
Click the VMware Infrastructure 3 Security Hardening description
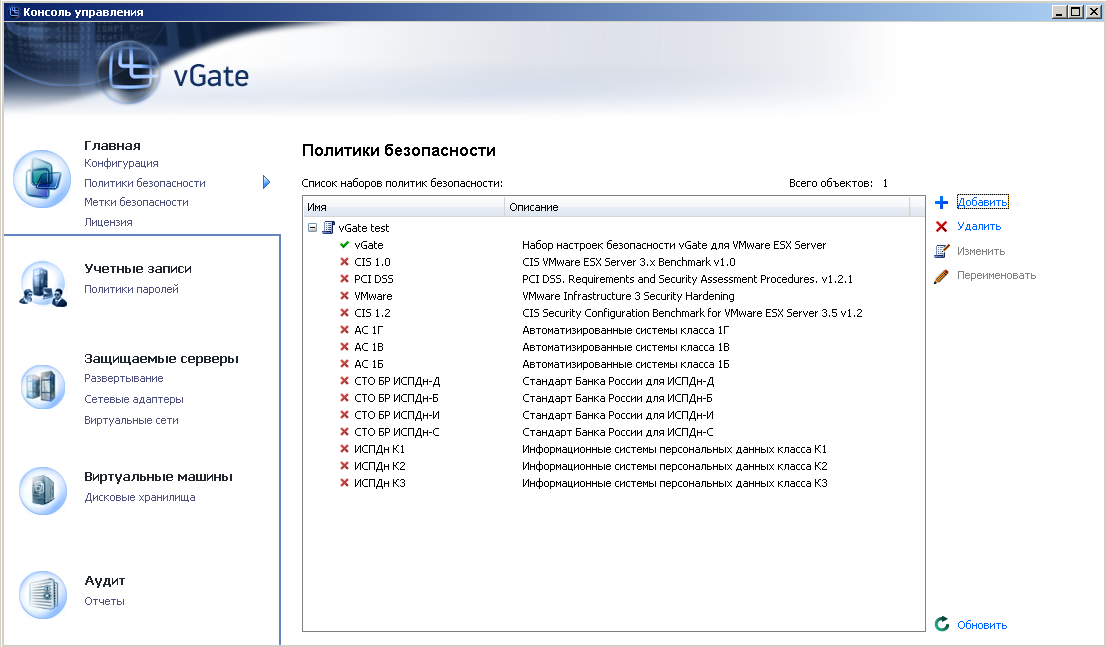(x=628, y=296)
